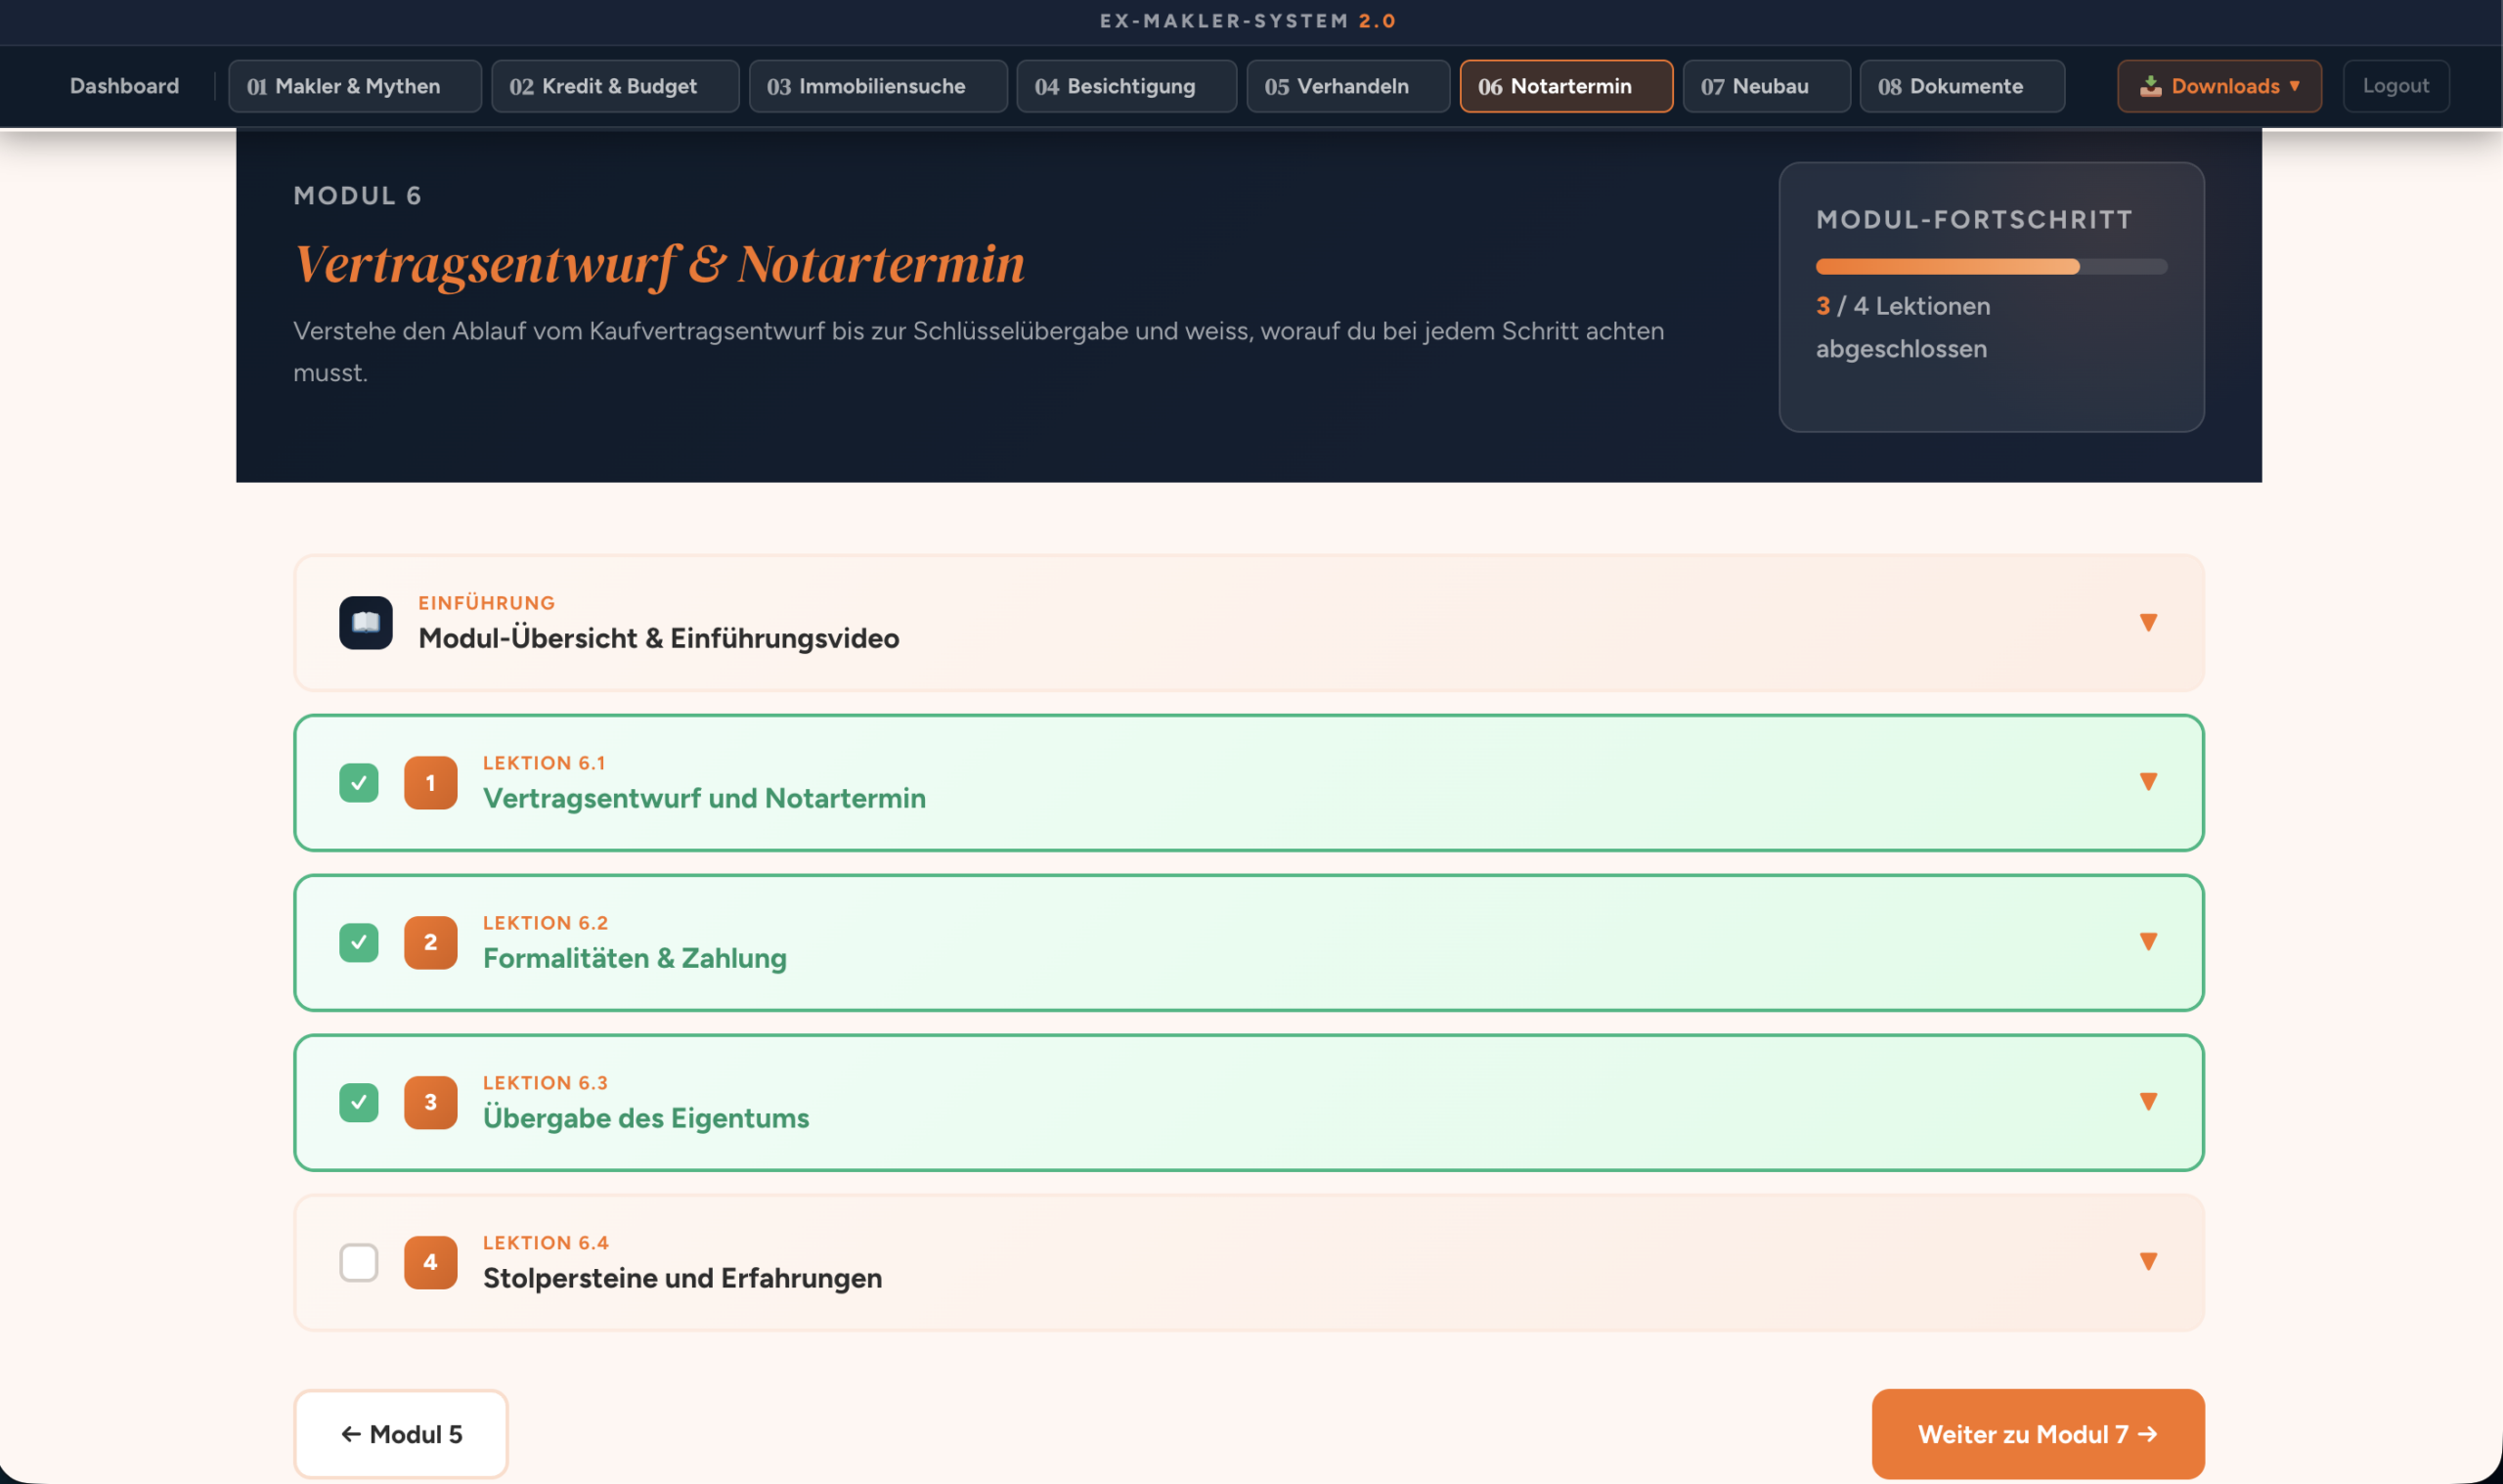
Task: Go back to Modul 5
Action: pos(401,1434)
